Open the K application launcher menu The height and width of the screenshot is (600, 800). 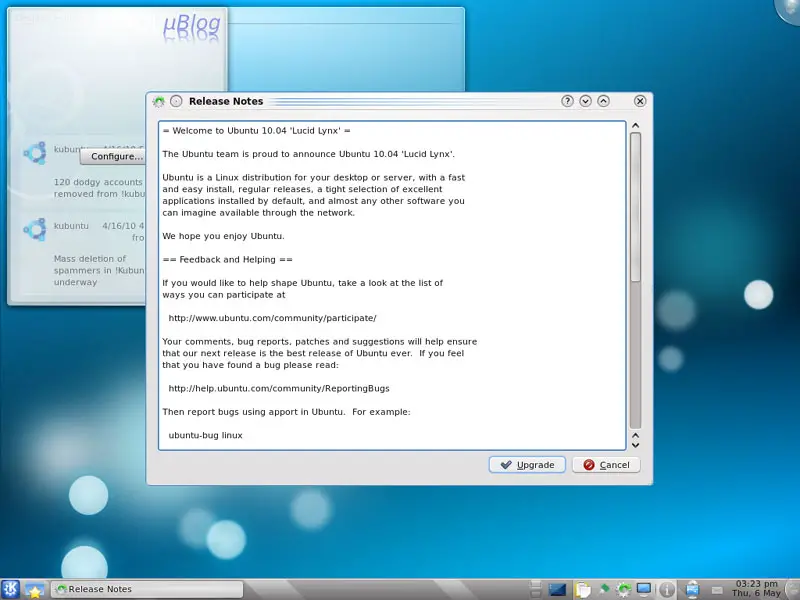(10, 589)
